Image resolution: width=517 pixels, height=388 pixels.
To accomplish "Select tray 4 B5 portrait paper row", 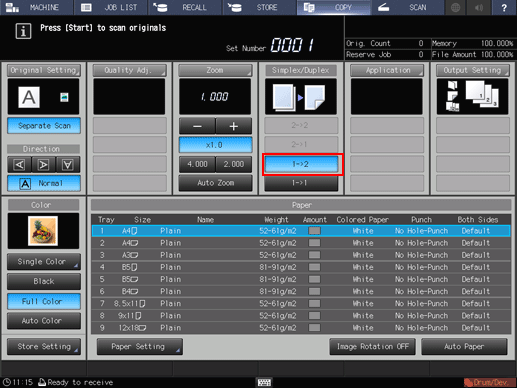I will [x=301, y=267].
